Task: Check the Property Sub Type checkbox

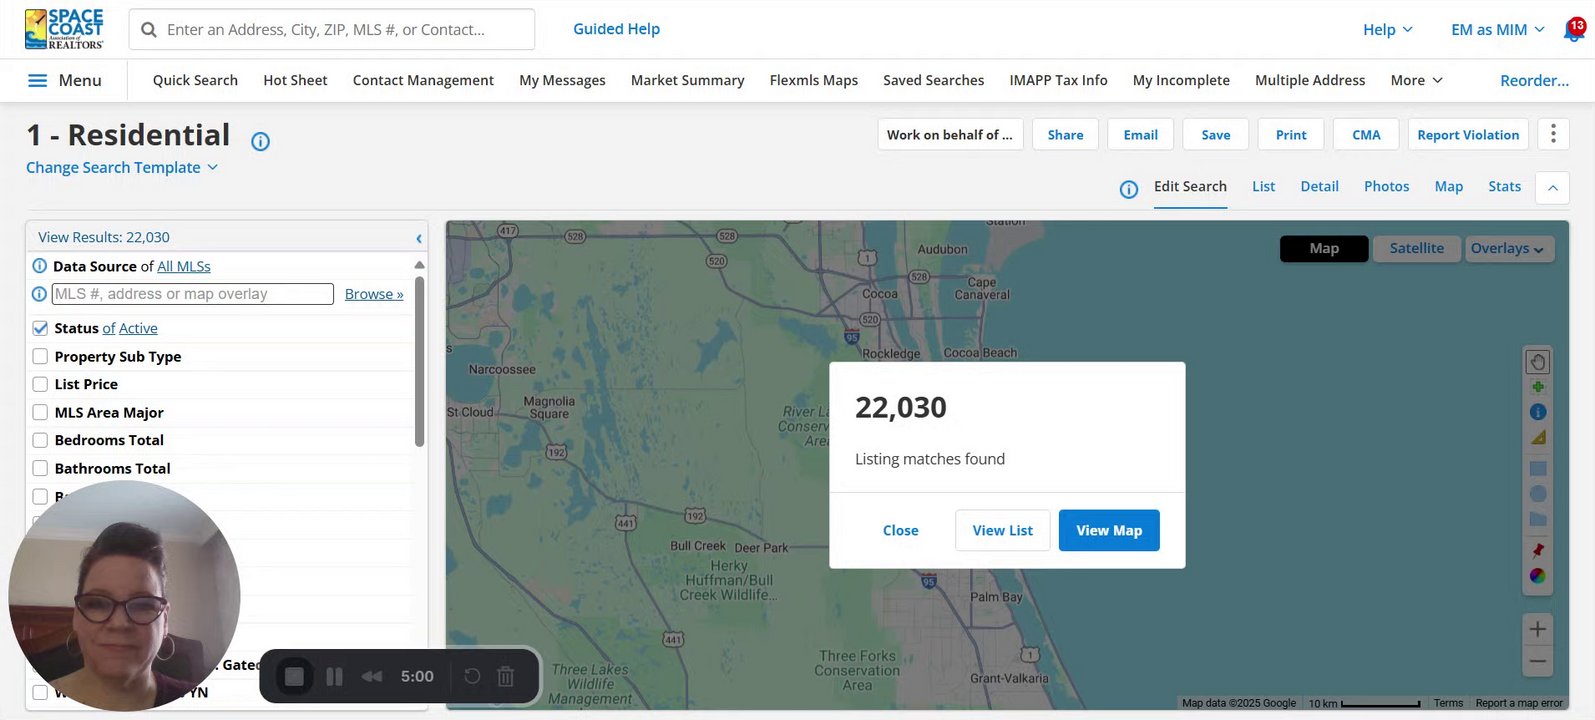Action: tap(40, 356)
